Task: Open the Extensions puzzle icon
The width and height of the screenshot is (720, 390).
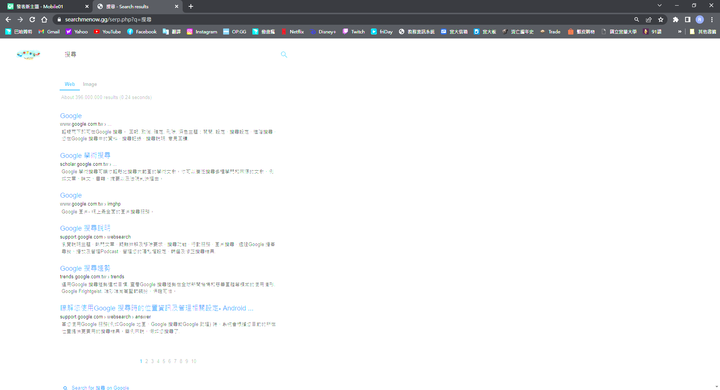Action: 675,20
